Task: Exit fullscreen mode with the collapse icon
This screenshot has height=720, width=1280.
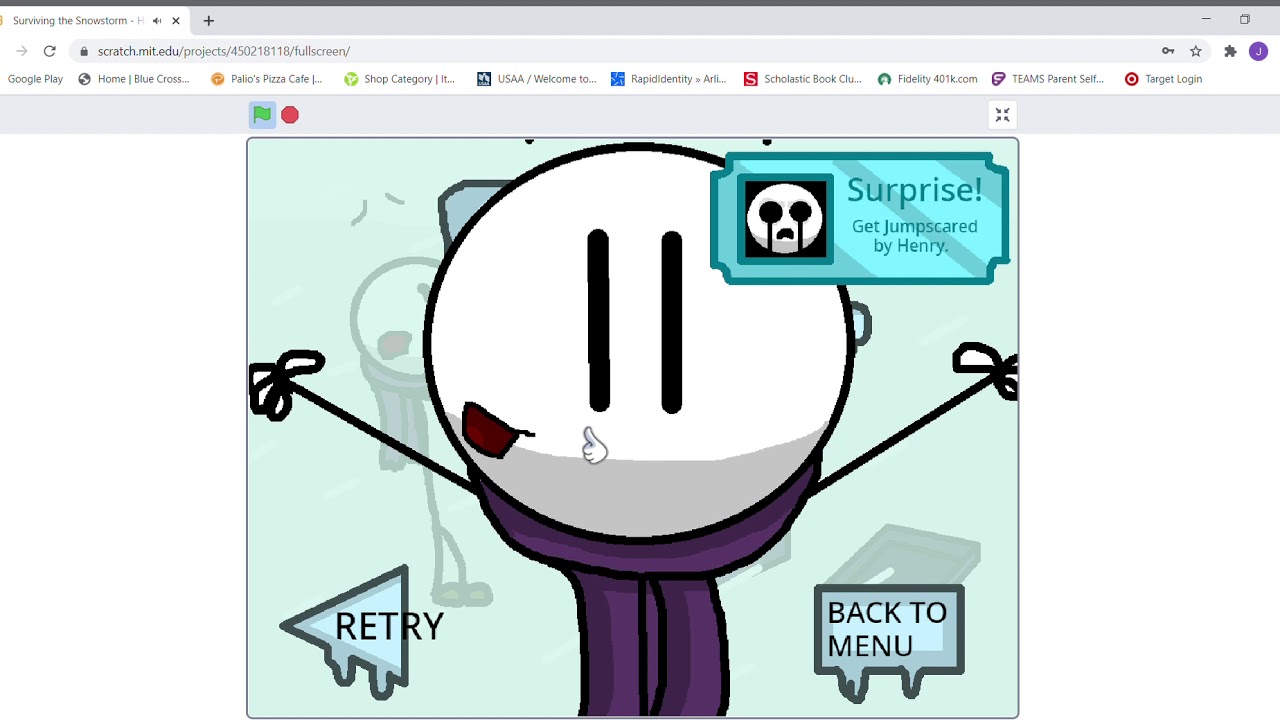Action: [1002, 115]
